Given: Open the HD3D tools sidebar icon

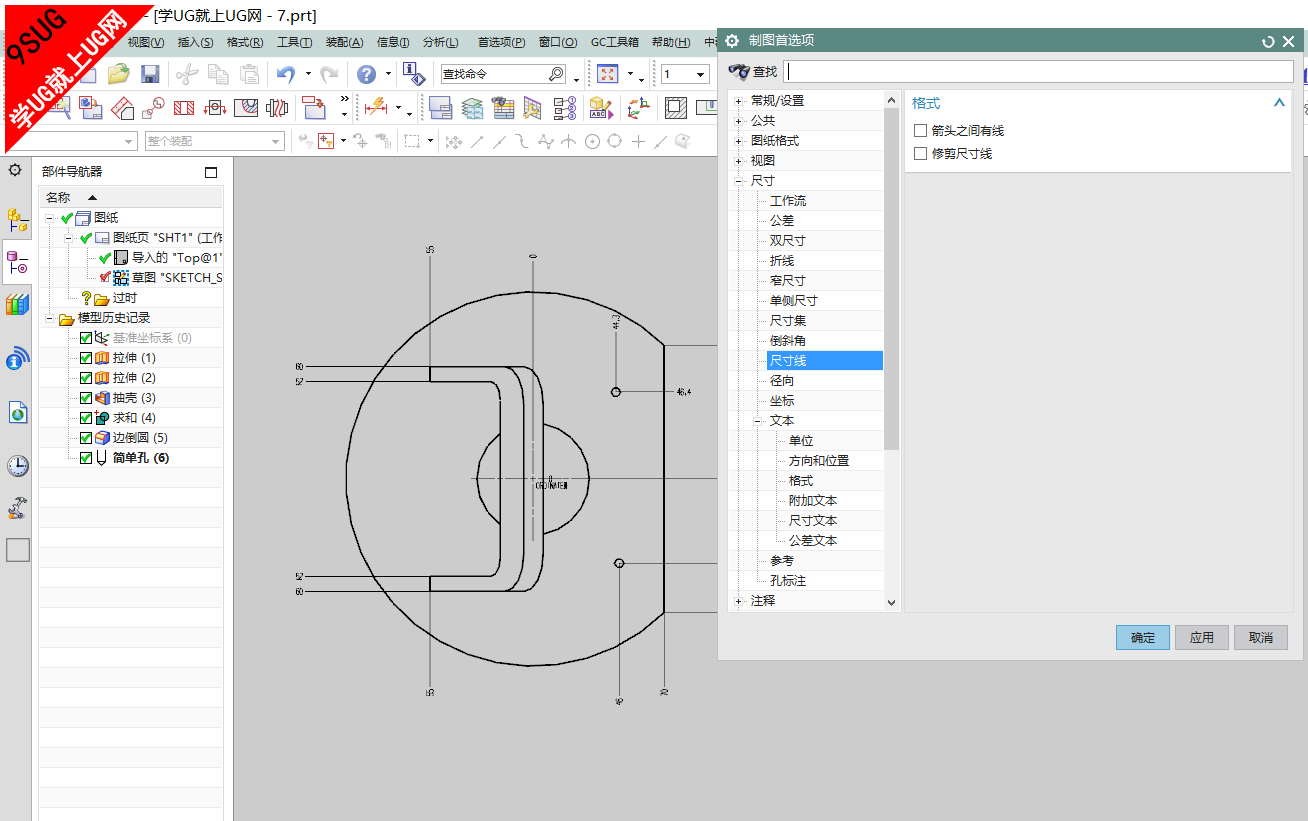Looking at the screenshot, I should [17, 358].
